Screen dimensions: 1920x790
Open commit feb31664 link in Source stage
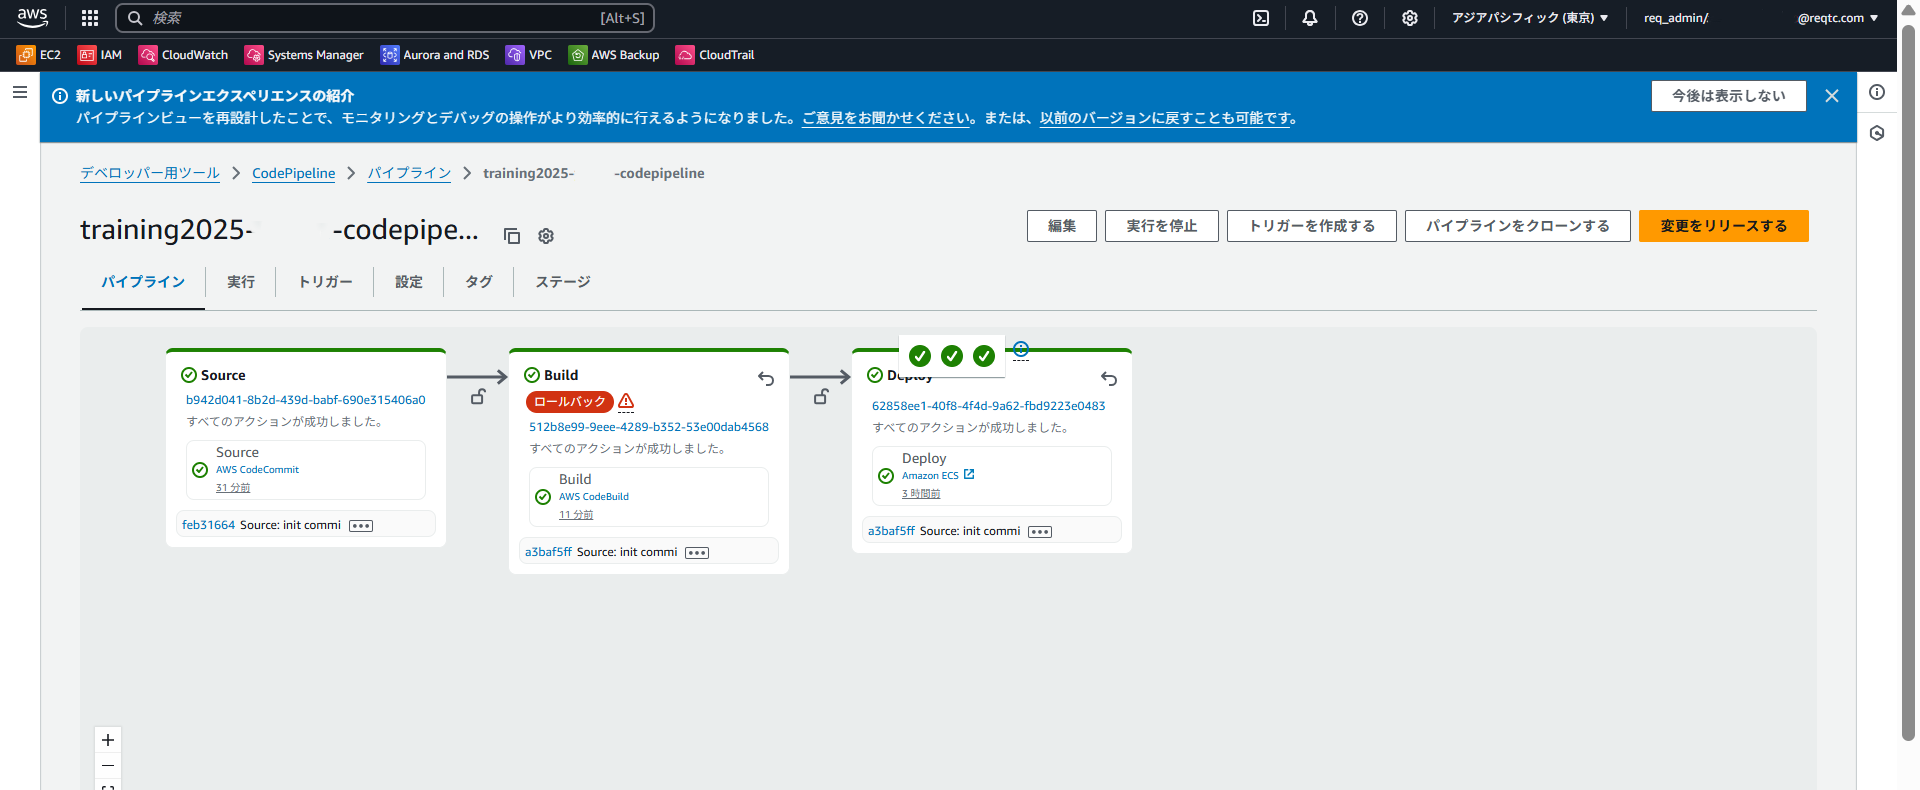[208, 525]
